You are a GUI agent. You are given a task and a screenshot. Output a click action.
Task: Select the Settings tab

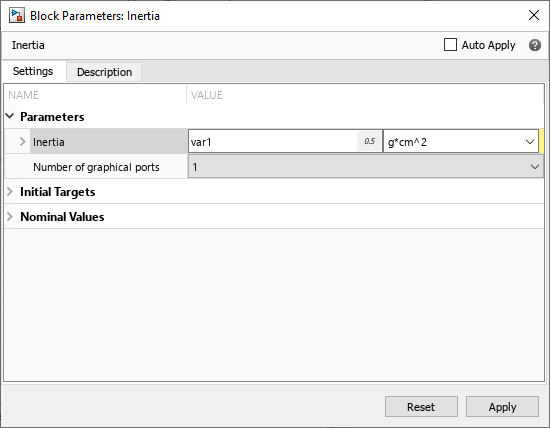[33, 71]
